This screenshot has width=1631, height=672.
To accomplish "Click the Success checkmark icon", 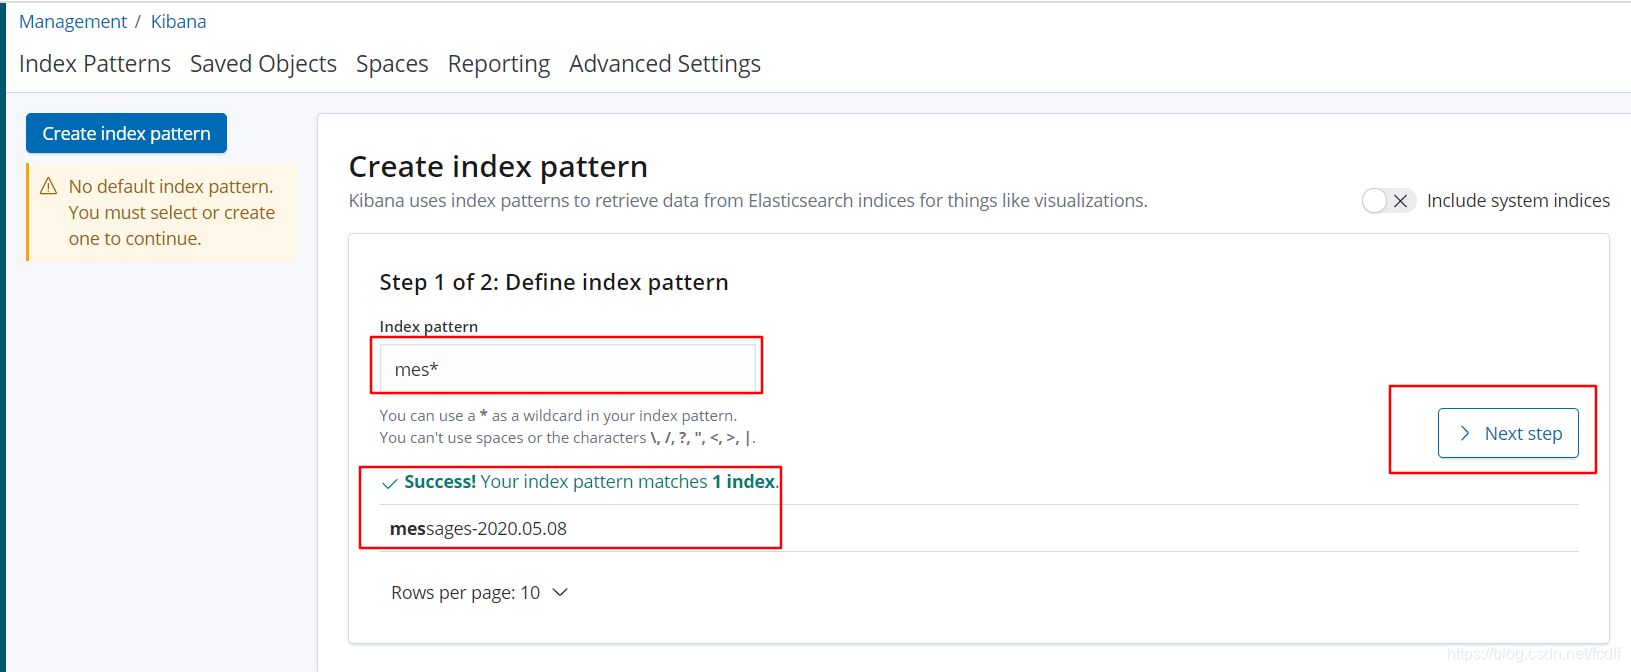I will tap(390, 483).
